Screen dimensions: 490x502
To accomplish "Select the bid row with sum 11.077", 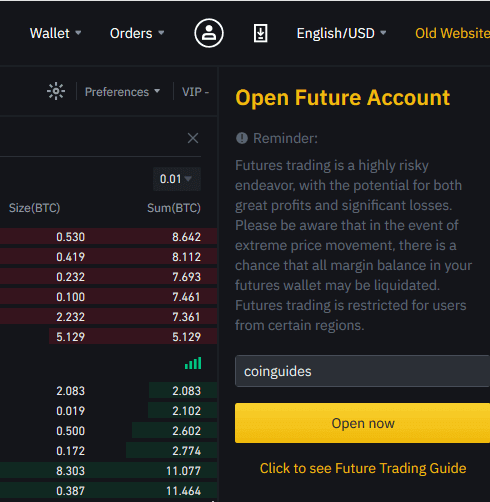I will coord(108,471).
